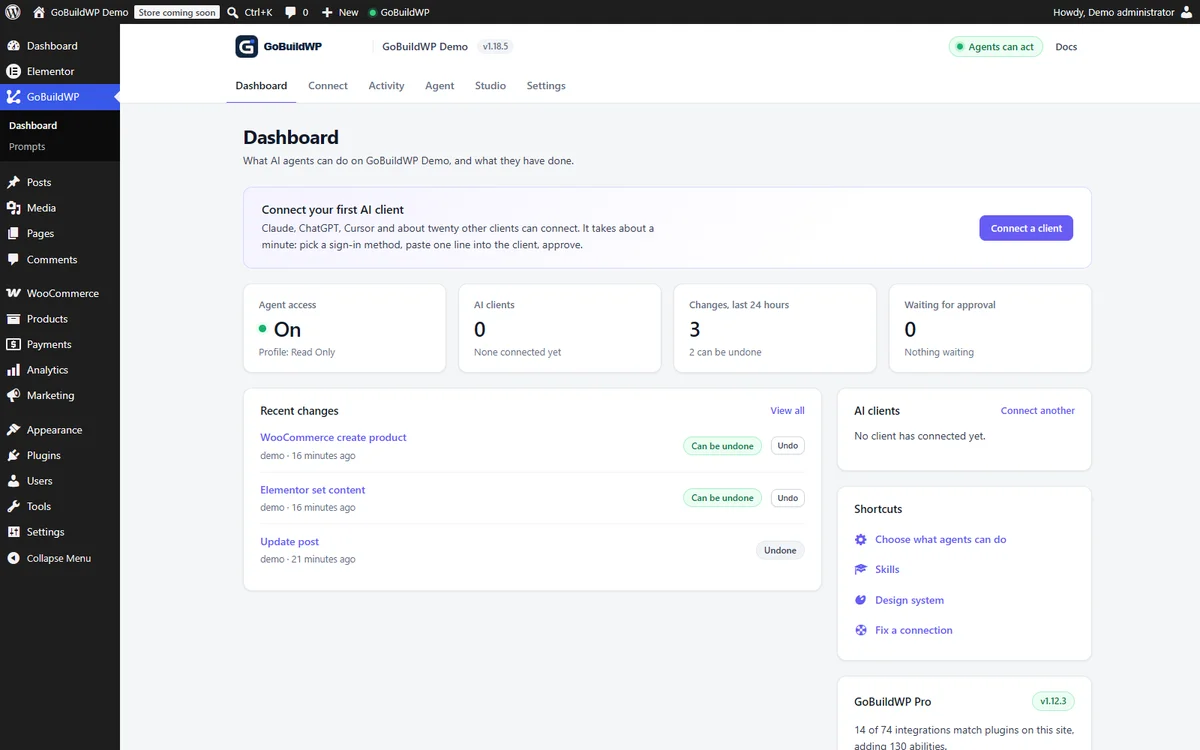
Task: Switch to the Studio tab
Action: (490, 86)
